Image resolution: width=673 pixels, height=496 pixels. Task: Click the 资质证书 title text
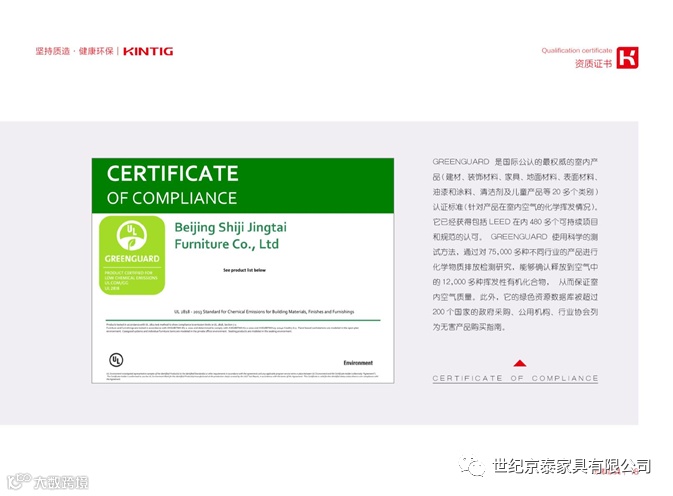(x=593, y=64)
